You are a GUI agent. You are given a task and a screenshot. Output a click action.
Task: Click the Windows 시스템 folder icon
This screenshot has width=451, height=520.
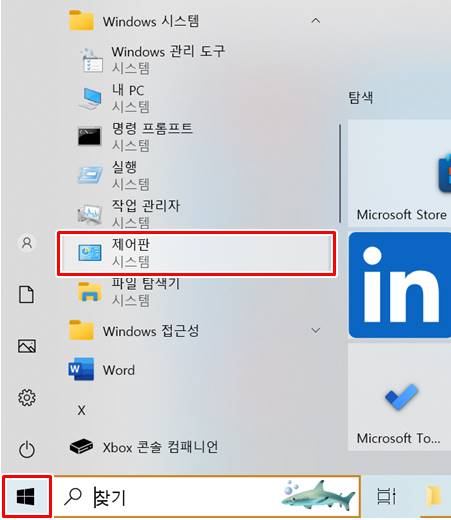tap(81, 21)
